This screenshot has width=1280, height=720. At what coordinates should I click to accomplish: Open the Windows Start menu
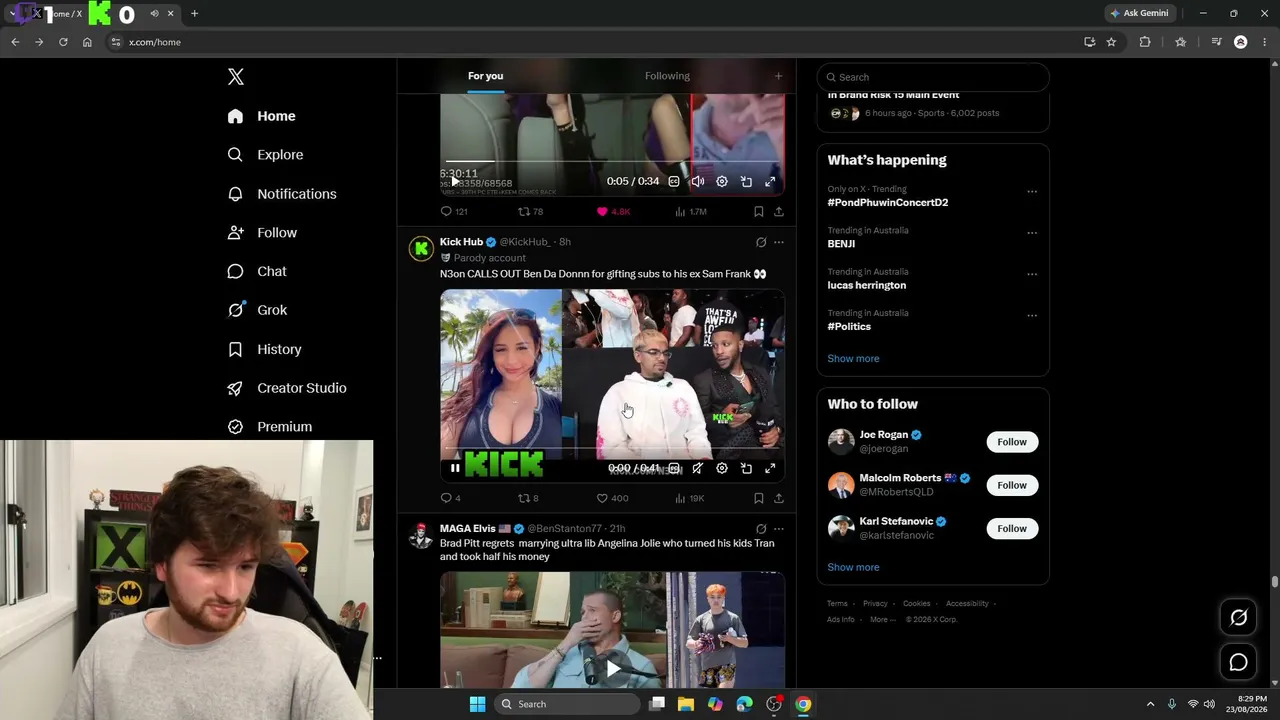477,704
